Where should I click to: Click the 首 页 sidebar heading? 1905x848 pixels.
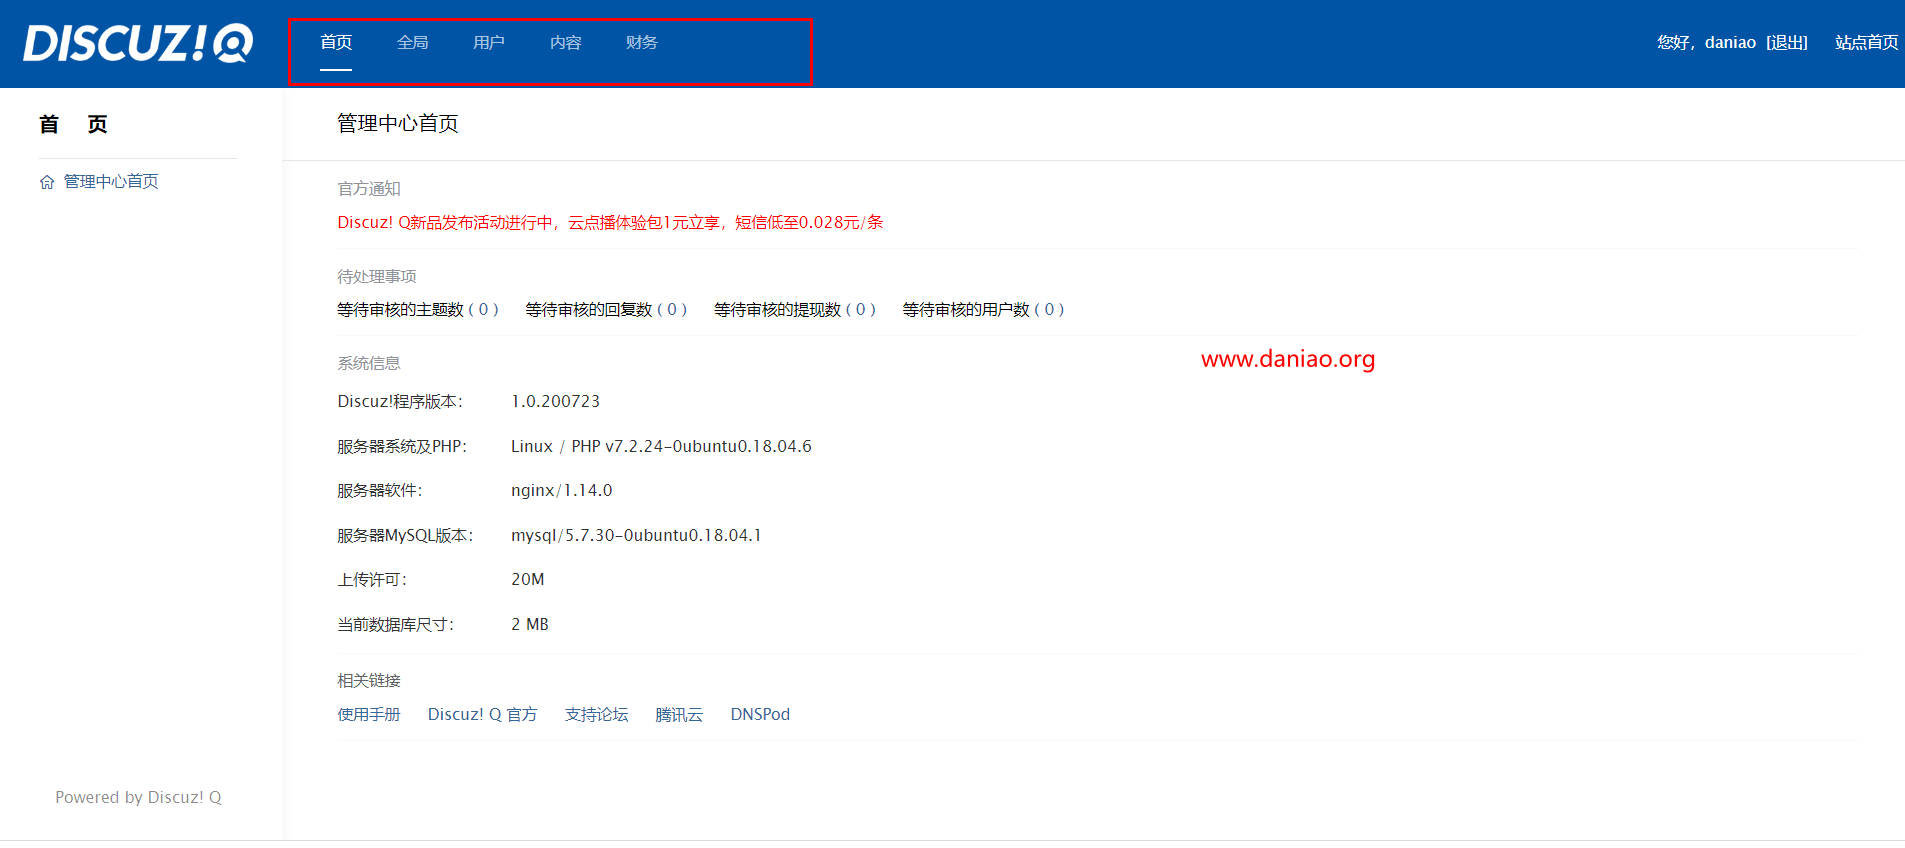click(73, 124)
